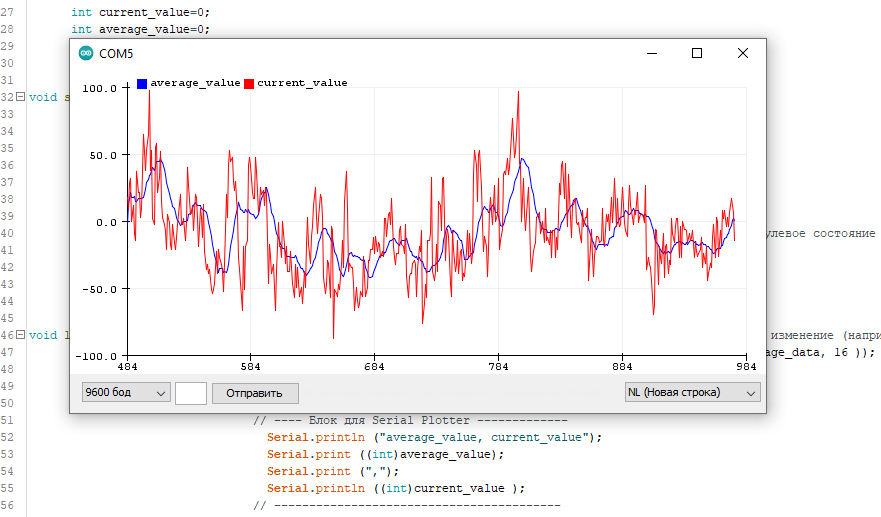
Task: Click the blue average_value legend swatch
Action: [142, 83]
